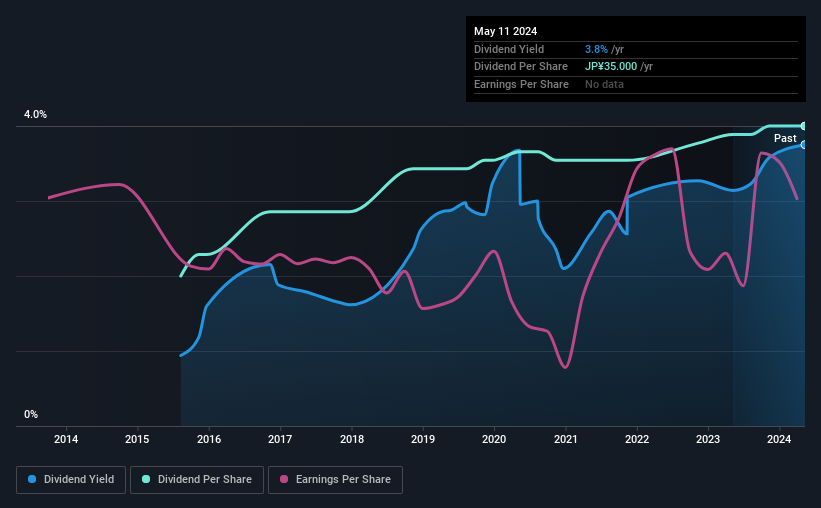Click the 4.0% y-axis label
The width and height of the screenshot is (821, 508).
(36, 114)
